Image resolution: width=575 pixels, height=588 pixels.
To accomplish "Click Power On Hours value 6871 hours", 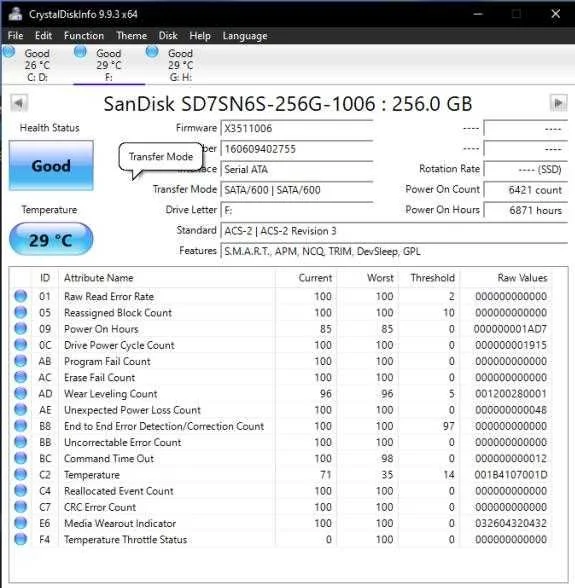I will pos(526,210).
